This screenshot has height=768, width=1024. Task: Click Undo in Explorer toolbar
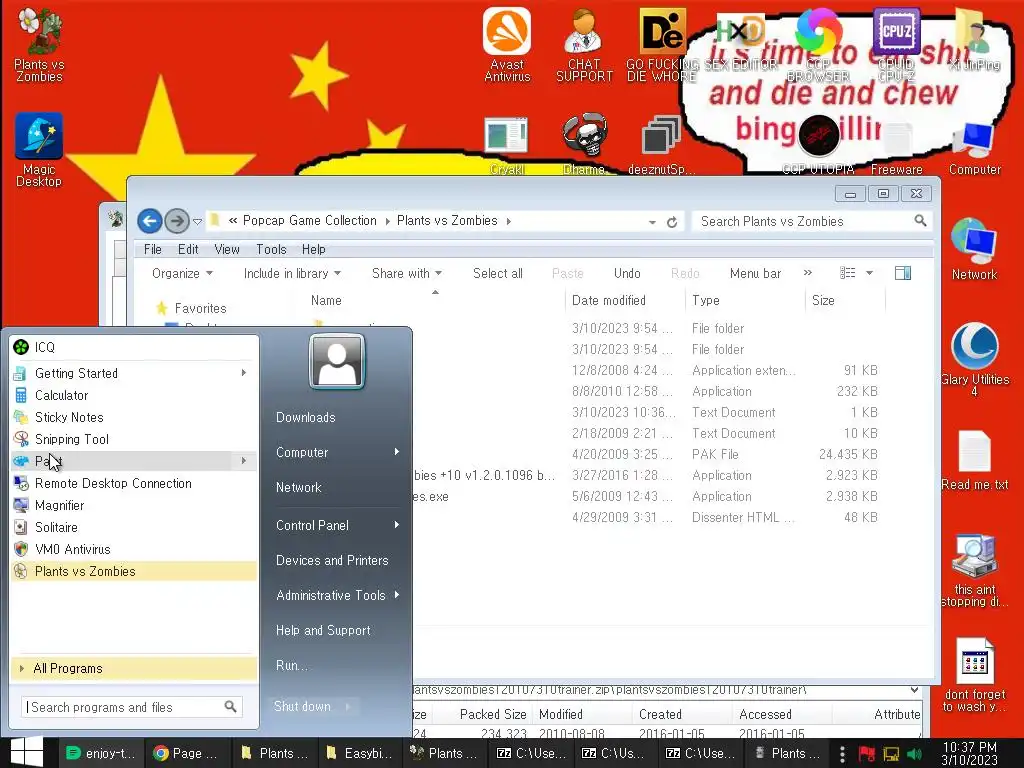point(627,274)
